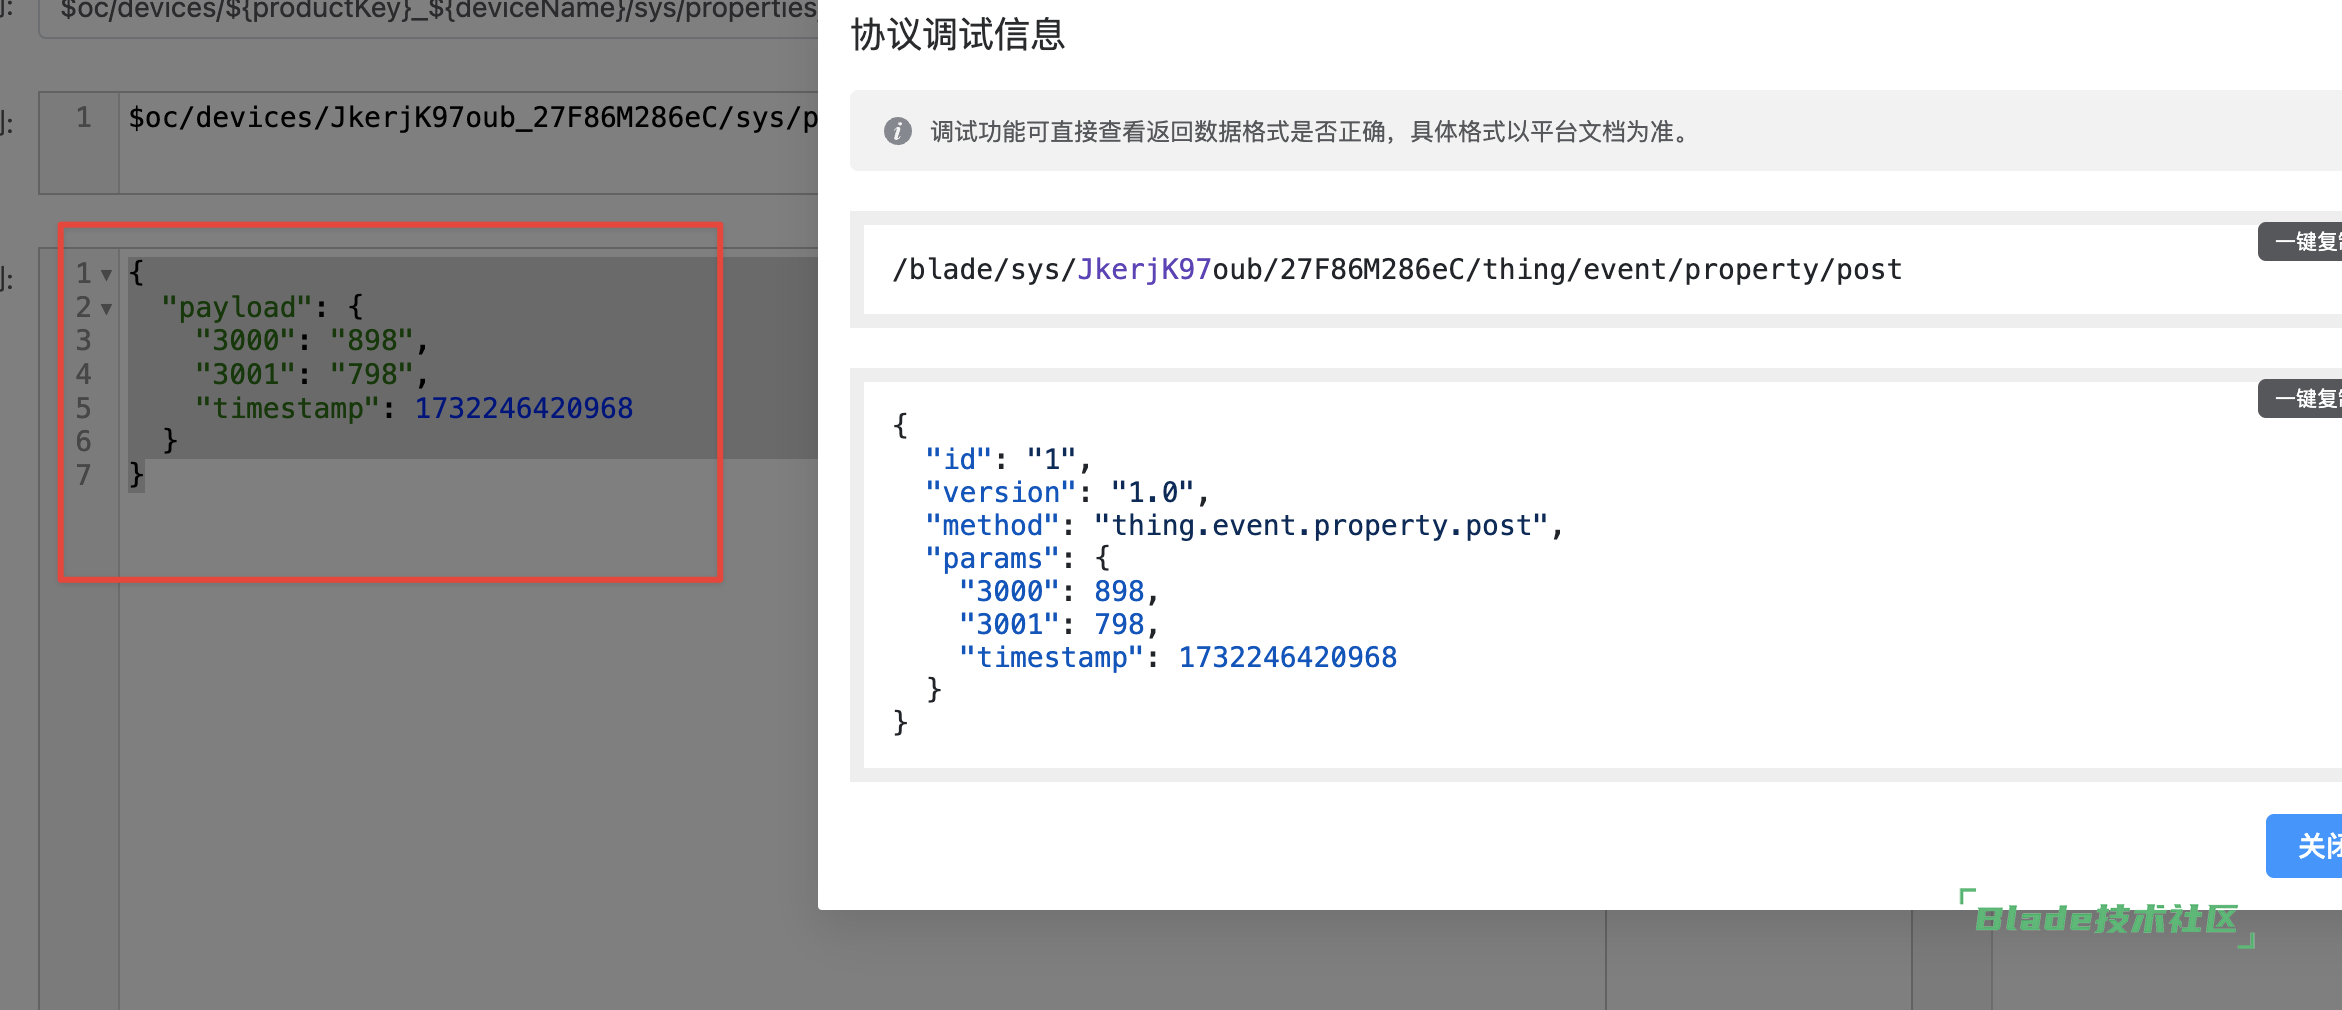Click the editor timestamp line 1732246420968
Viewport: 2342px width, 1010px height.
tap(413, 408)
